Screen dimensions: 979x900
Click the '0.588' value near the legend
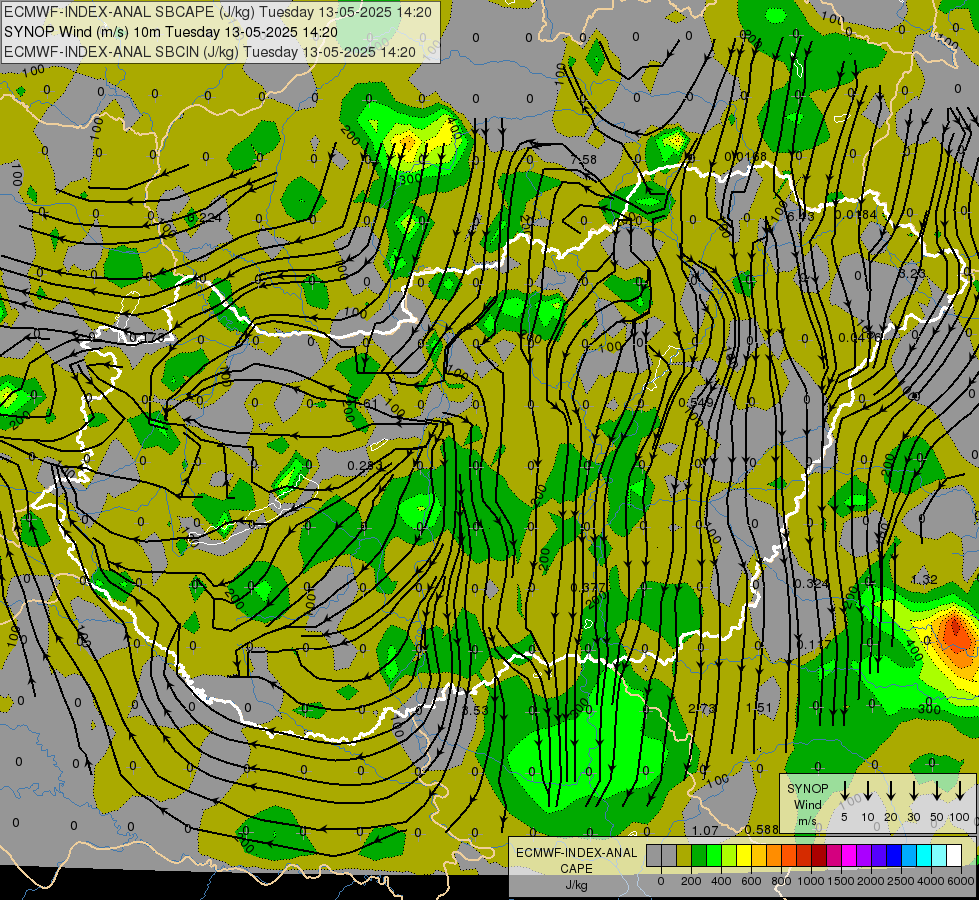[x=762, y=829]
